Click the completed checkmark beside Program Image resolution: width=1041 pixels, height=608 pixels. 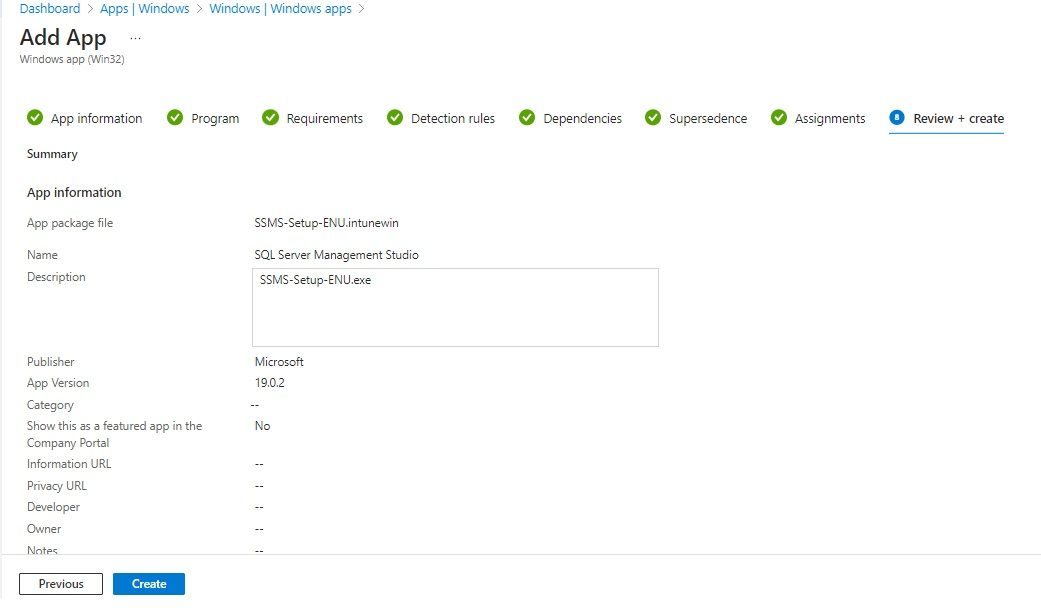coord(175,118)
